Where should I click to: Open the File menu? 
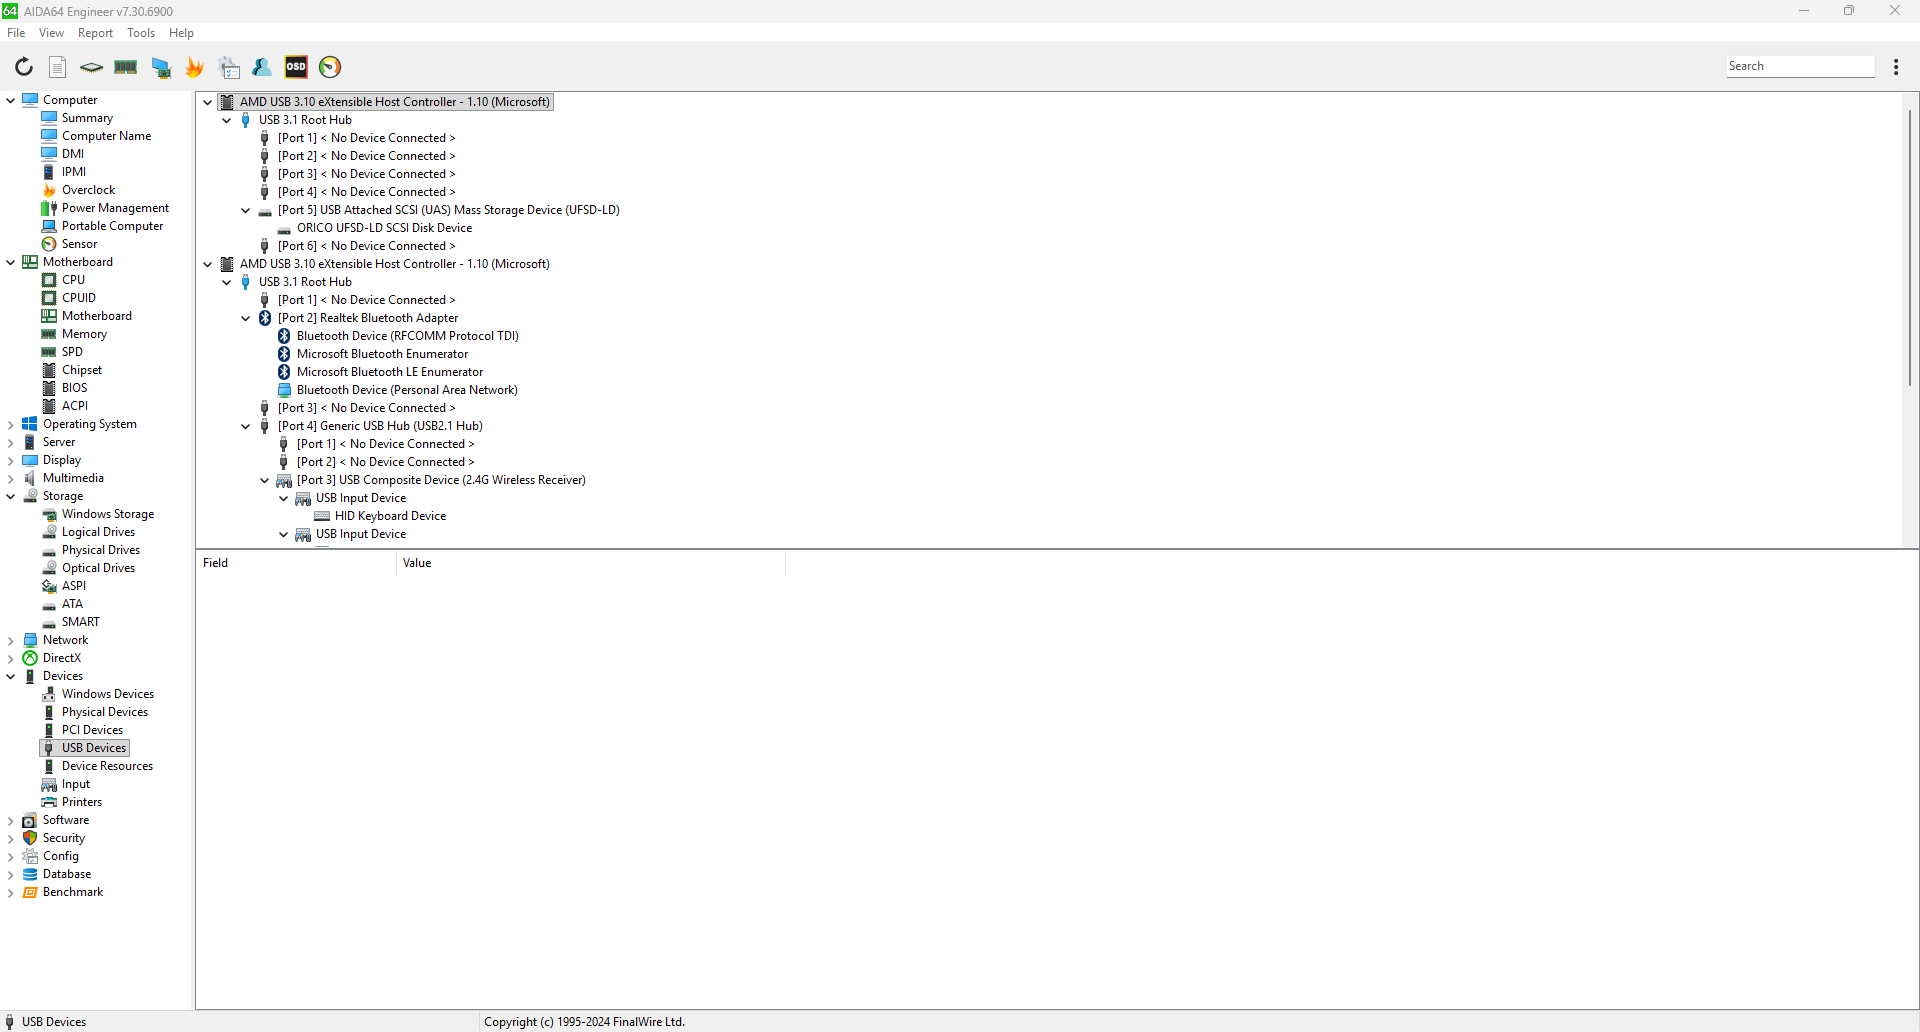pos(16,33)
